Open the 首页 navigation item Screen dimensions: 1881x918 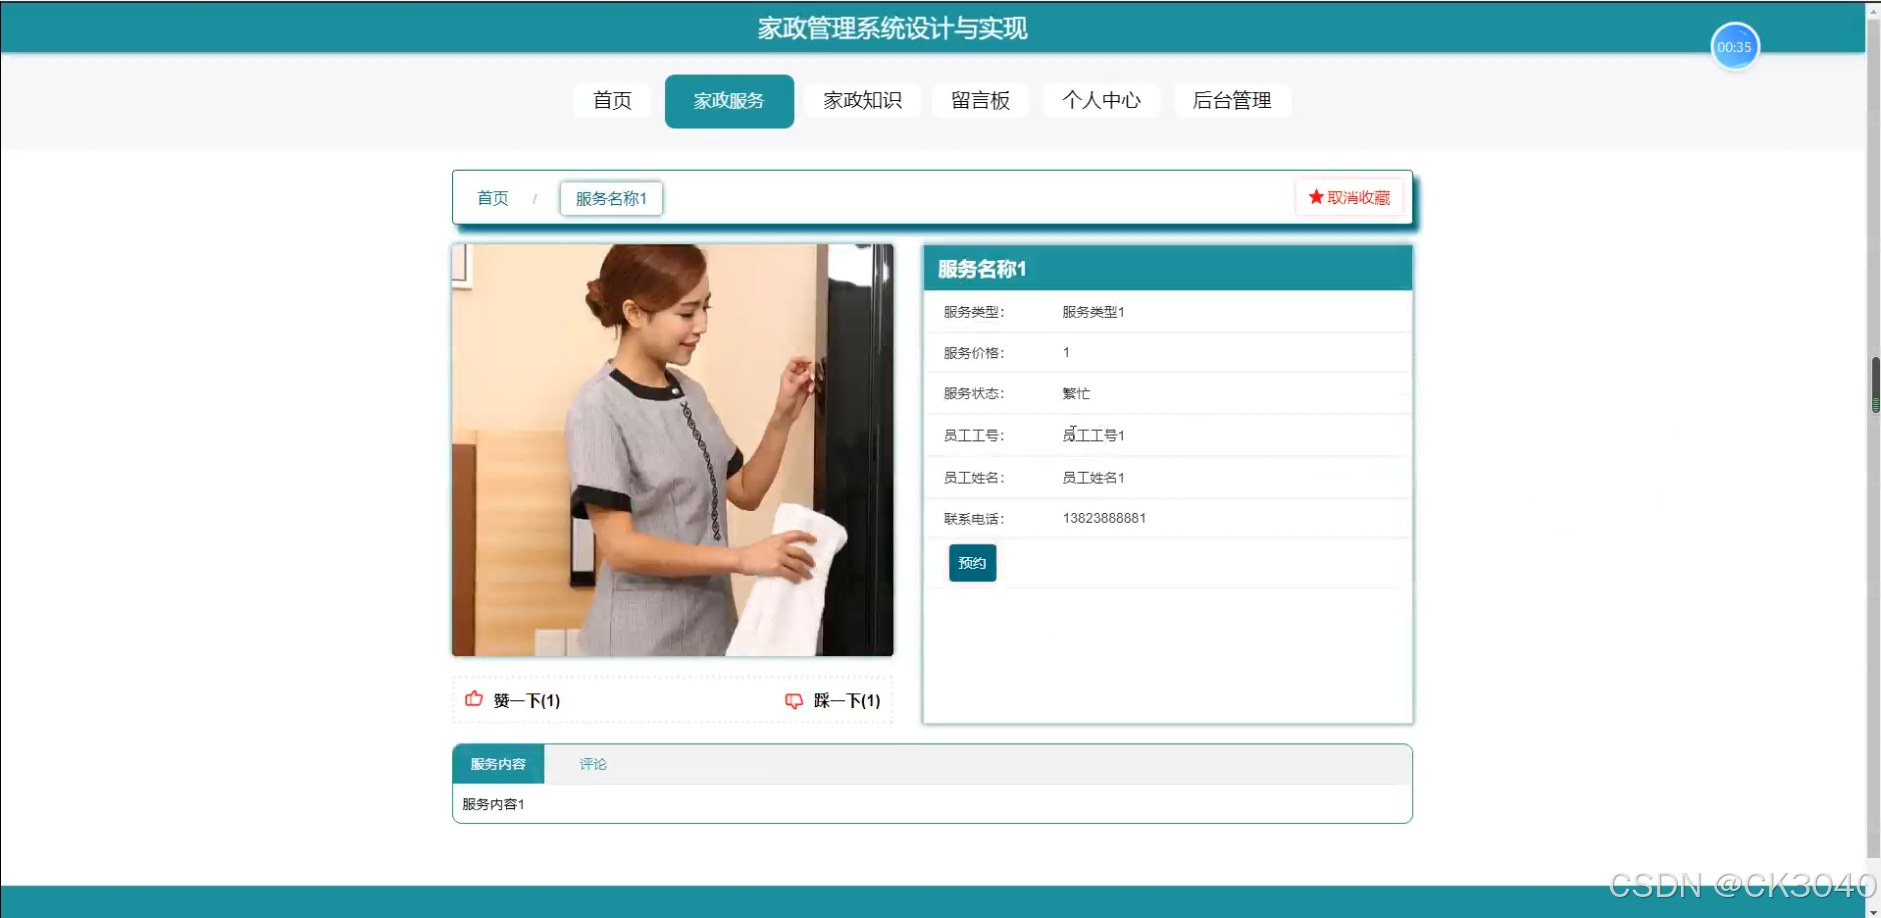[x=611, y=100]
